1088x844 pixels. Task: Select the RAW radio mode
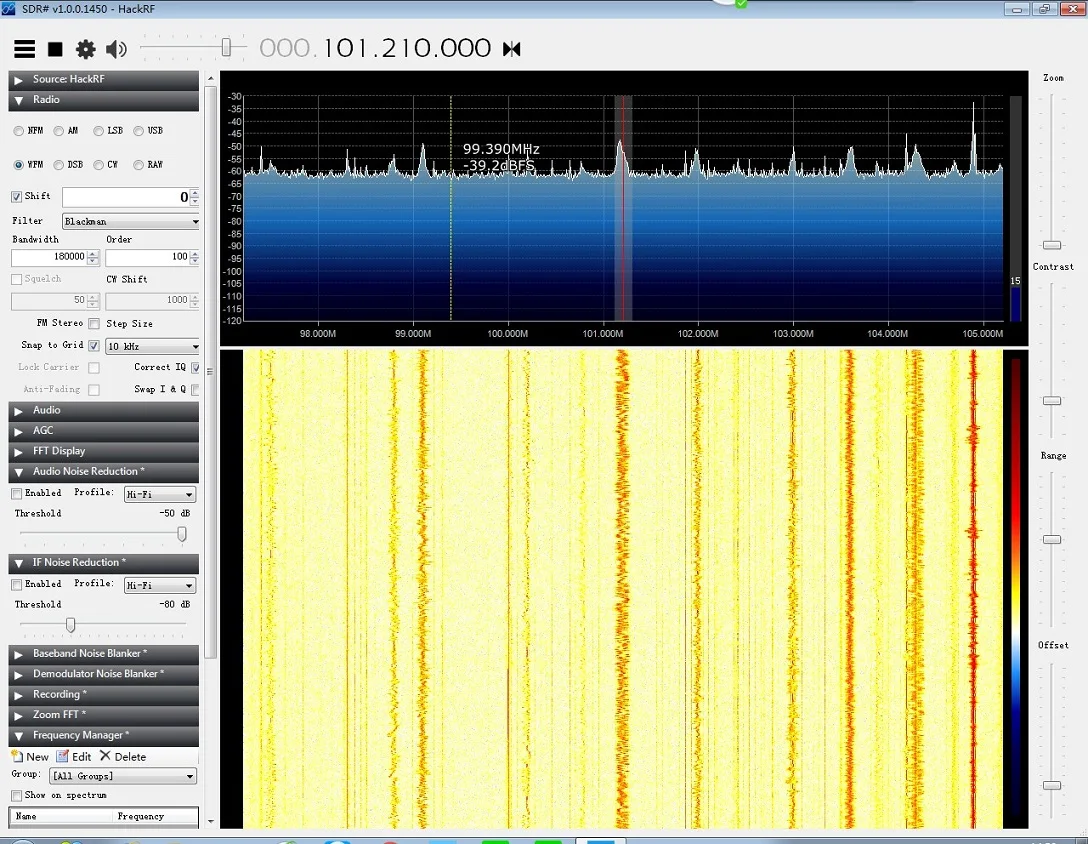[x=139, y=164]
